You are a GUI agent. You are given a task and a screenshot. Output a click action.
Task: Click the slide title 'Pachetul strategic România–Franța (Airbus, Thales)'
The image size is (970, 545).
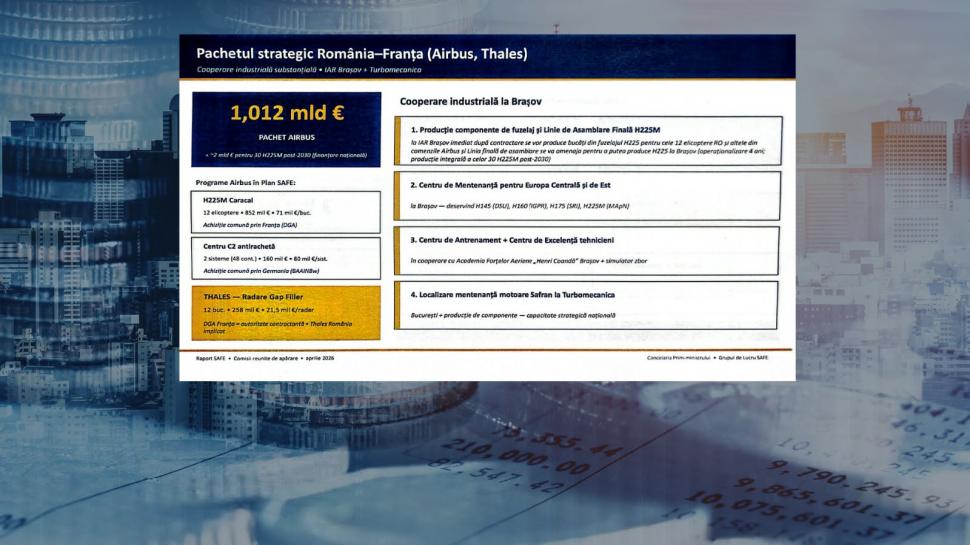click(x=362, y=54)
